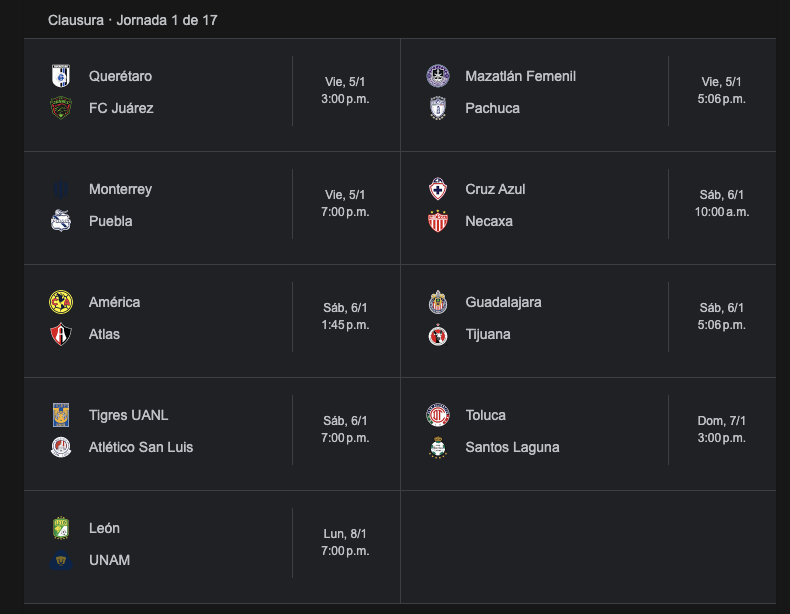The image size is (790, 614).
Task: Click the Necaxa striped shield logo
Action: coord(438,221)
